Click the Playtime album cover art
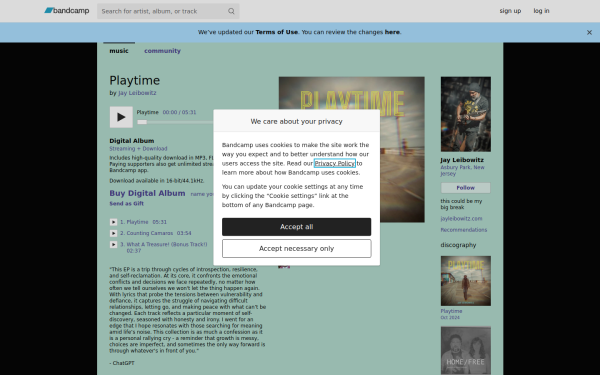 [x=352, y=149]
